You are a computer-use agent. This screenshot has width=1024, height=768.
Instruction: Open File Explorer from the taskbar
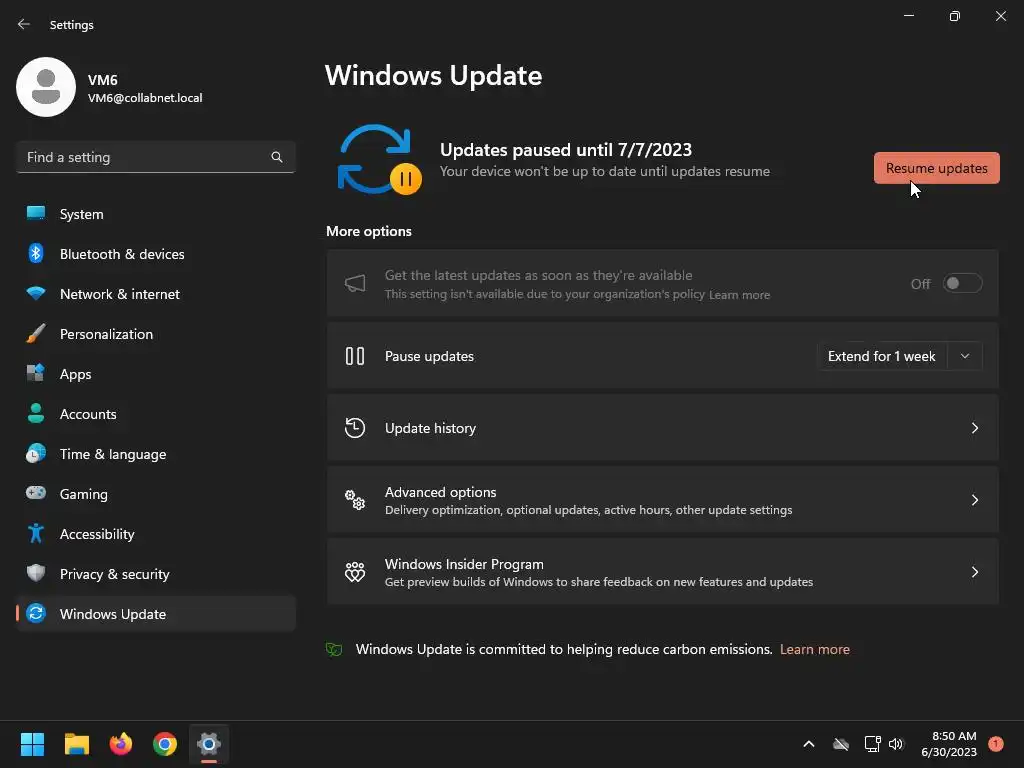click(76, 744)
